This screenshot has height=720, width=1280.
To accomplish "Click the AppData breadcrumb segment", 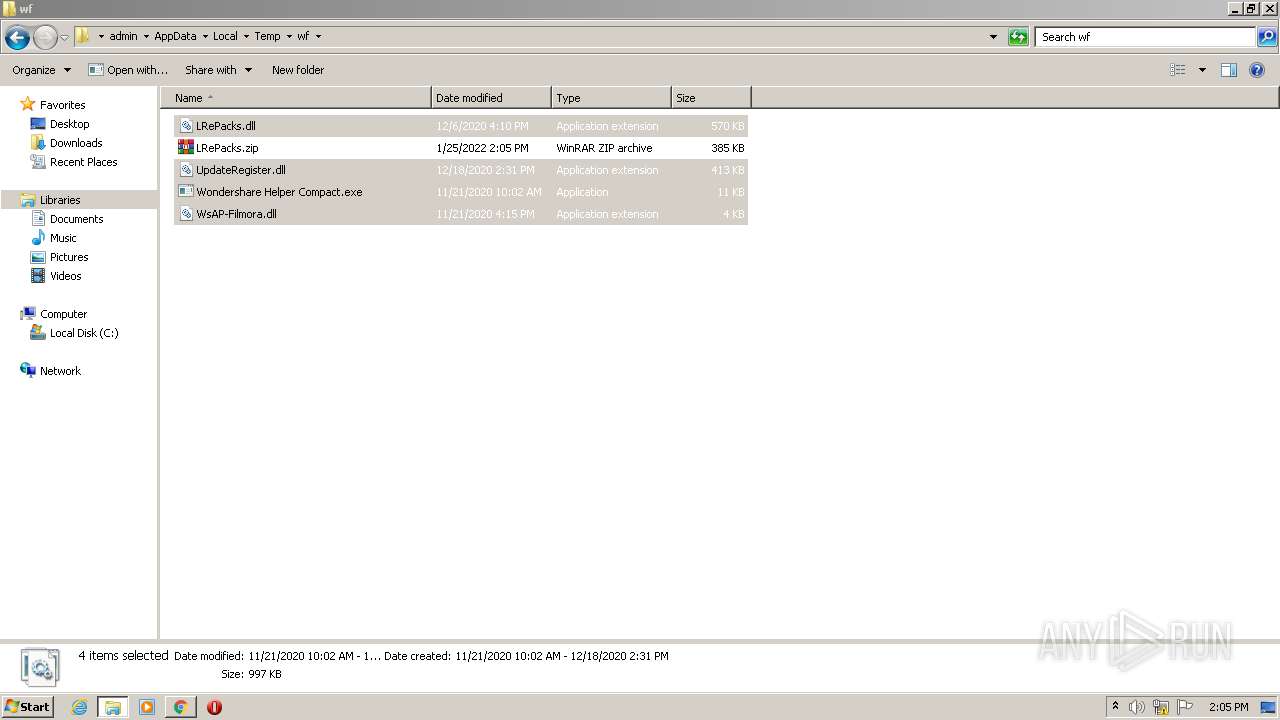I will point(175,36).
